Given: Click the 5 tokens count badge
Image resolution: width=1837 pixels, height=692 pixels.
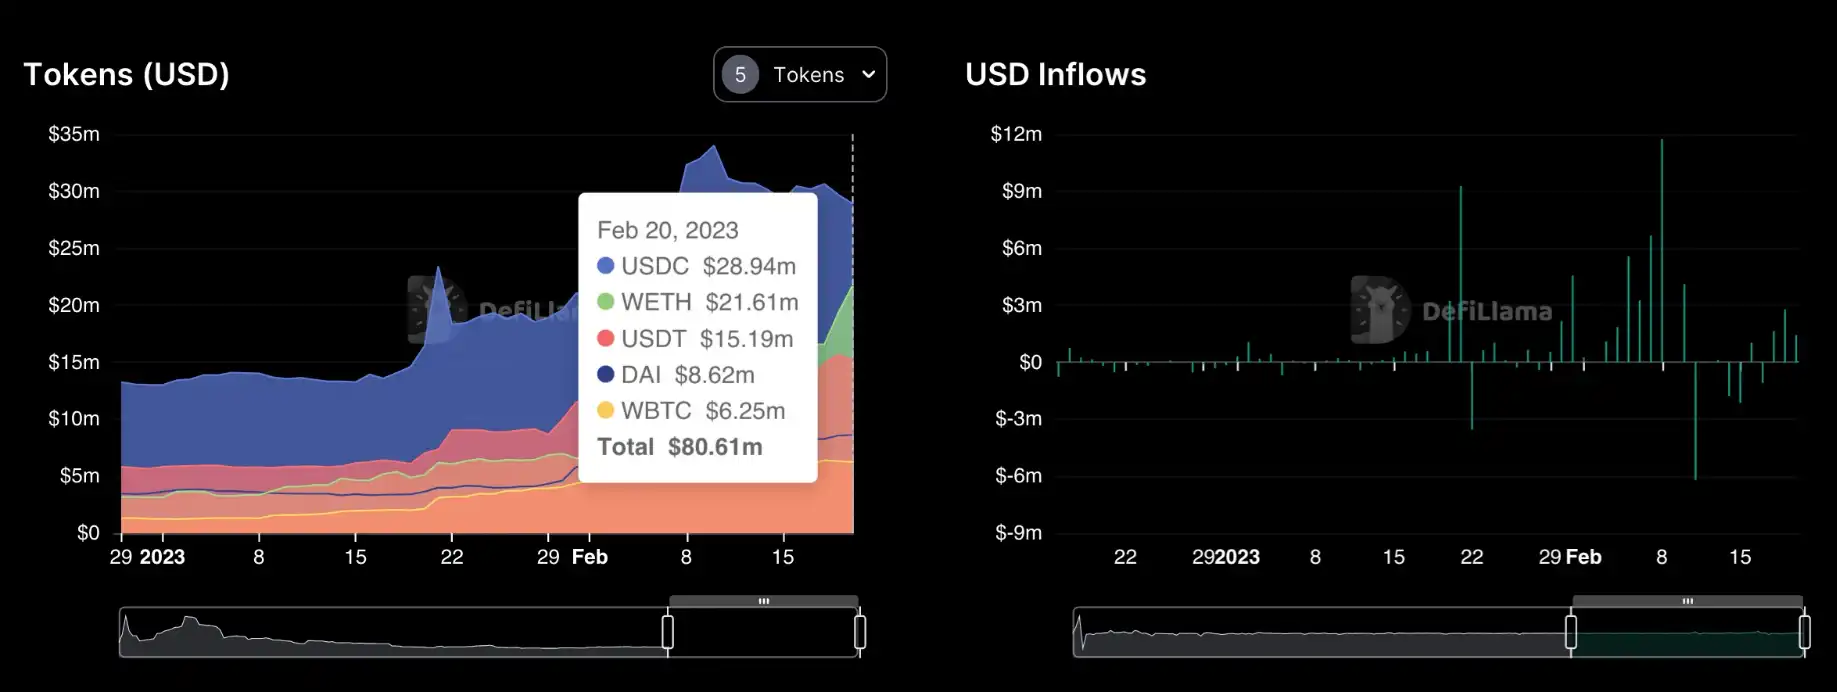Looking at the screenshot, I should (740, 74).
